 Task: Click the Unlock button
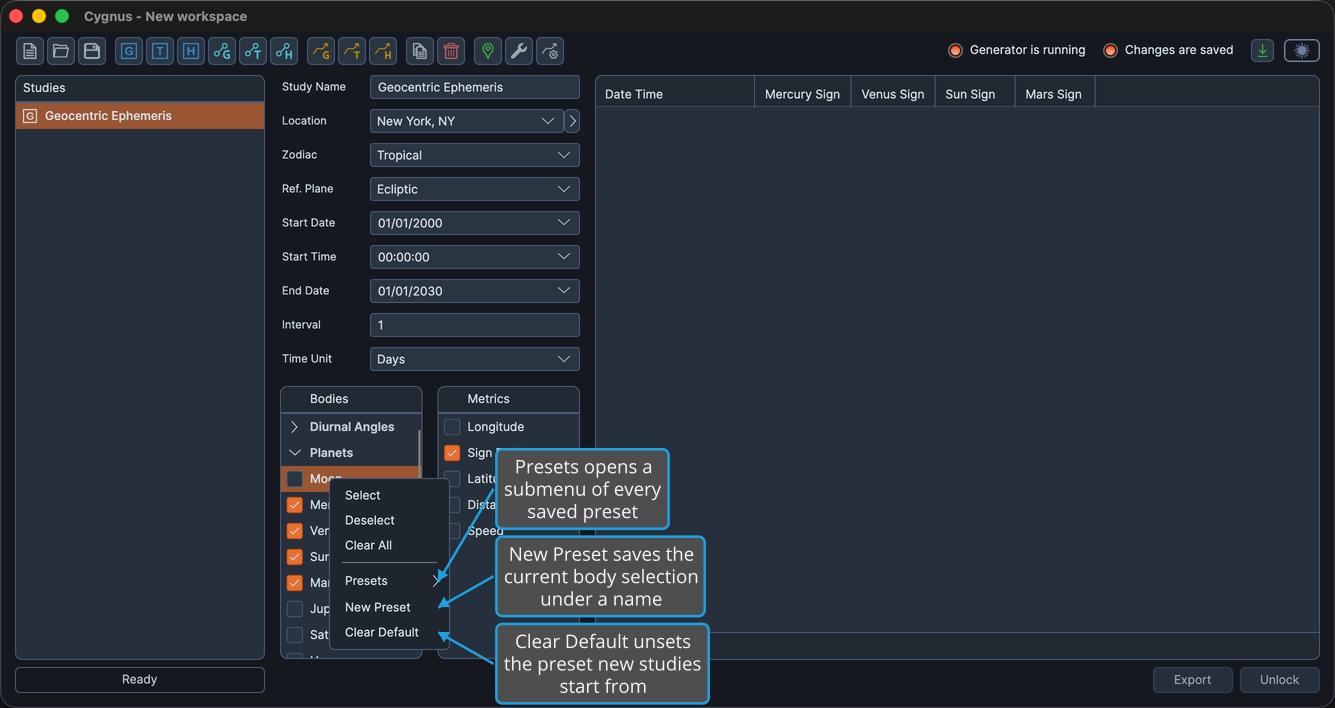tap(1279, 680)
